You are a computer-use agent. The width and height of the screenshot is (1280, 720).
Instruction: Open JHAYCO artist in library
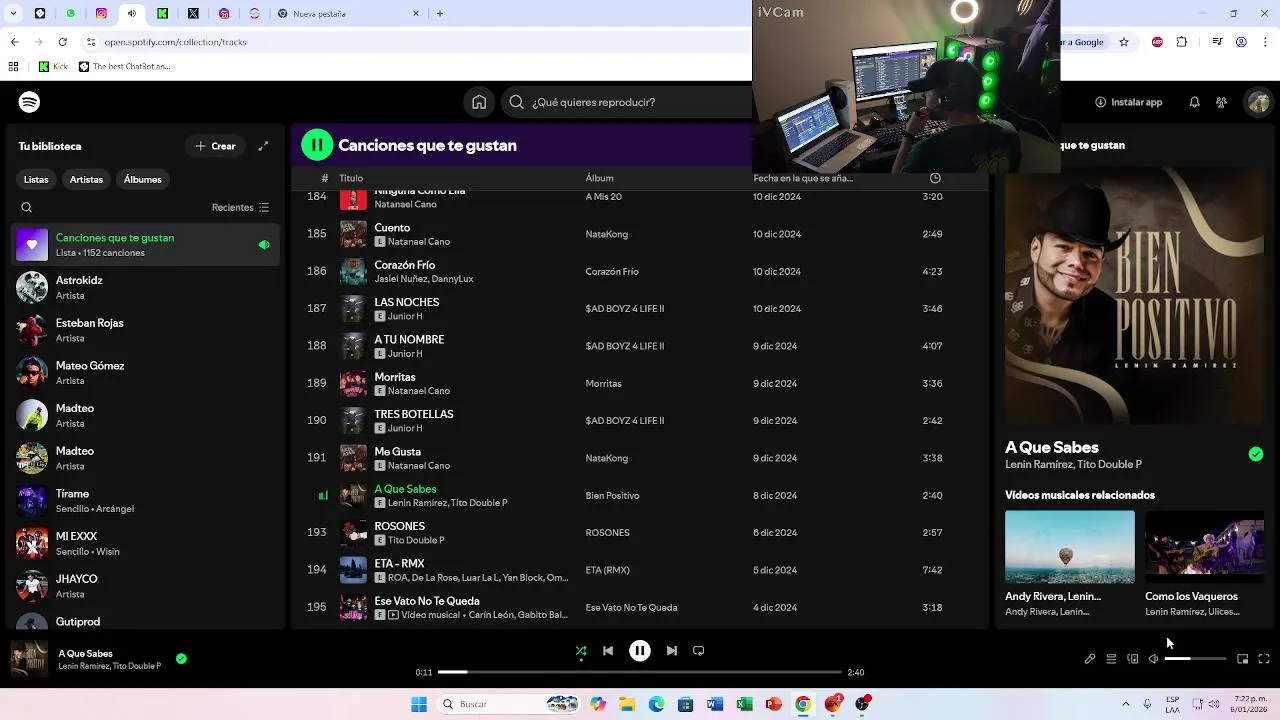145,586
